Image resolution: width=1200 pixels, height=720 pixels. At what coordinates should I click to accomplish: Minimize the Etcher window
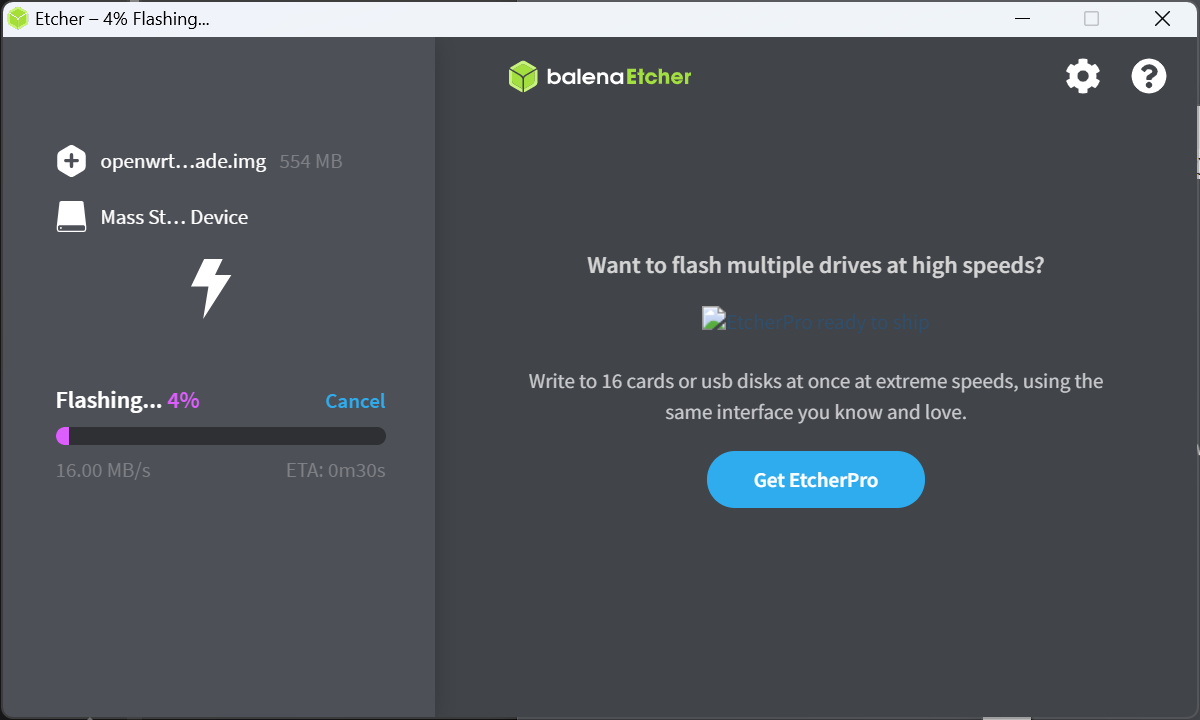[x=1022, y=18]
